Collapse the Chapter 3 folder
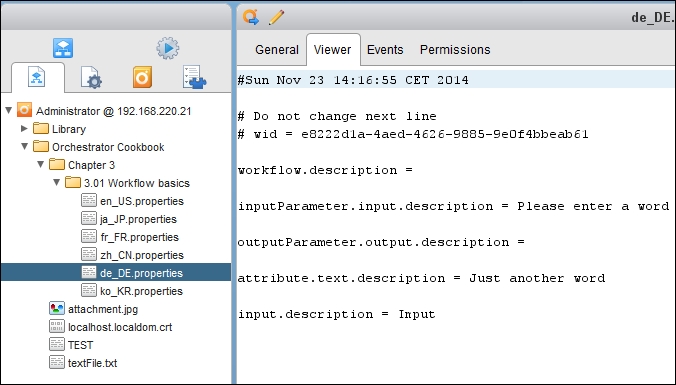Viewport: 676px width, 385px height. [41, 165]
